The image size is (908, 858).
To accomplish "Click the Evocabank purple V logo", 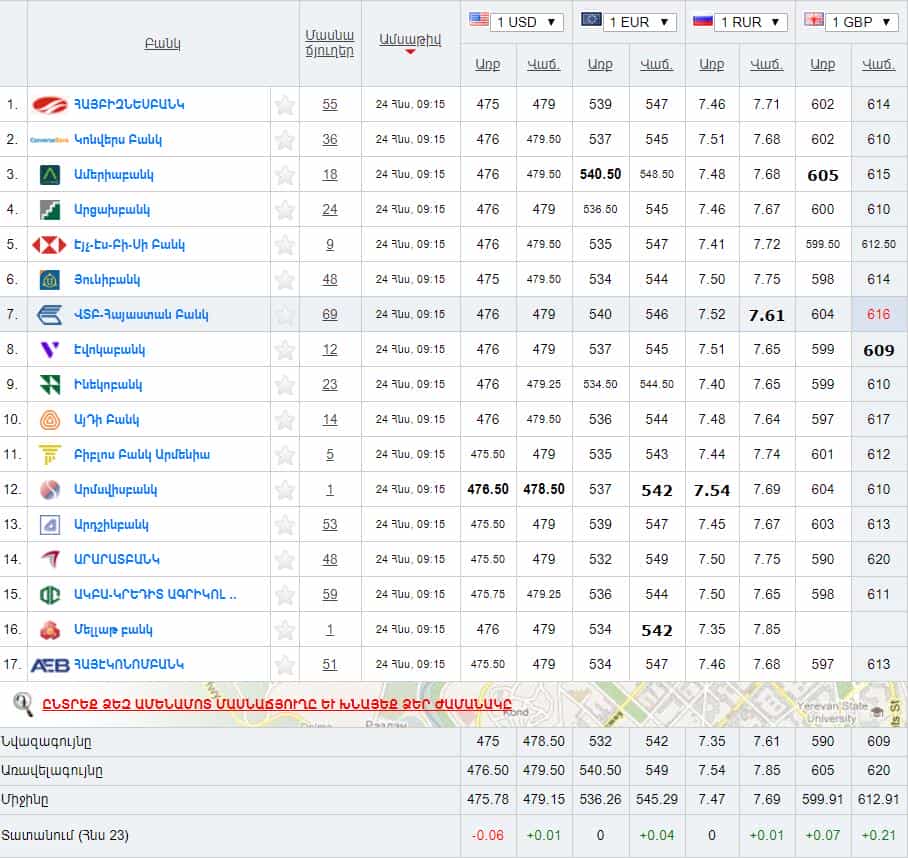I will coord(49,350).
